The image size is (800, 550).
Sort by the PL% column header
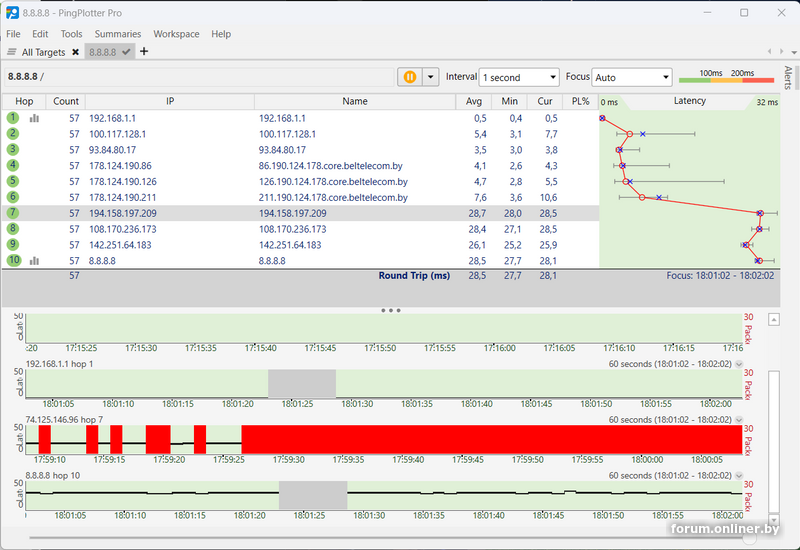[x=580, y=101]
